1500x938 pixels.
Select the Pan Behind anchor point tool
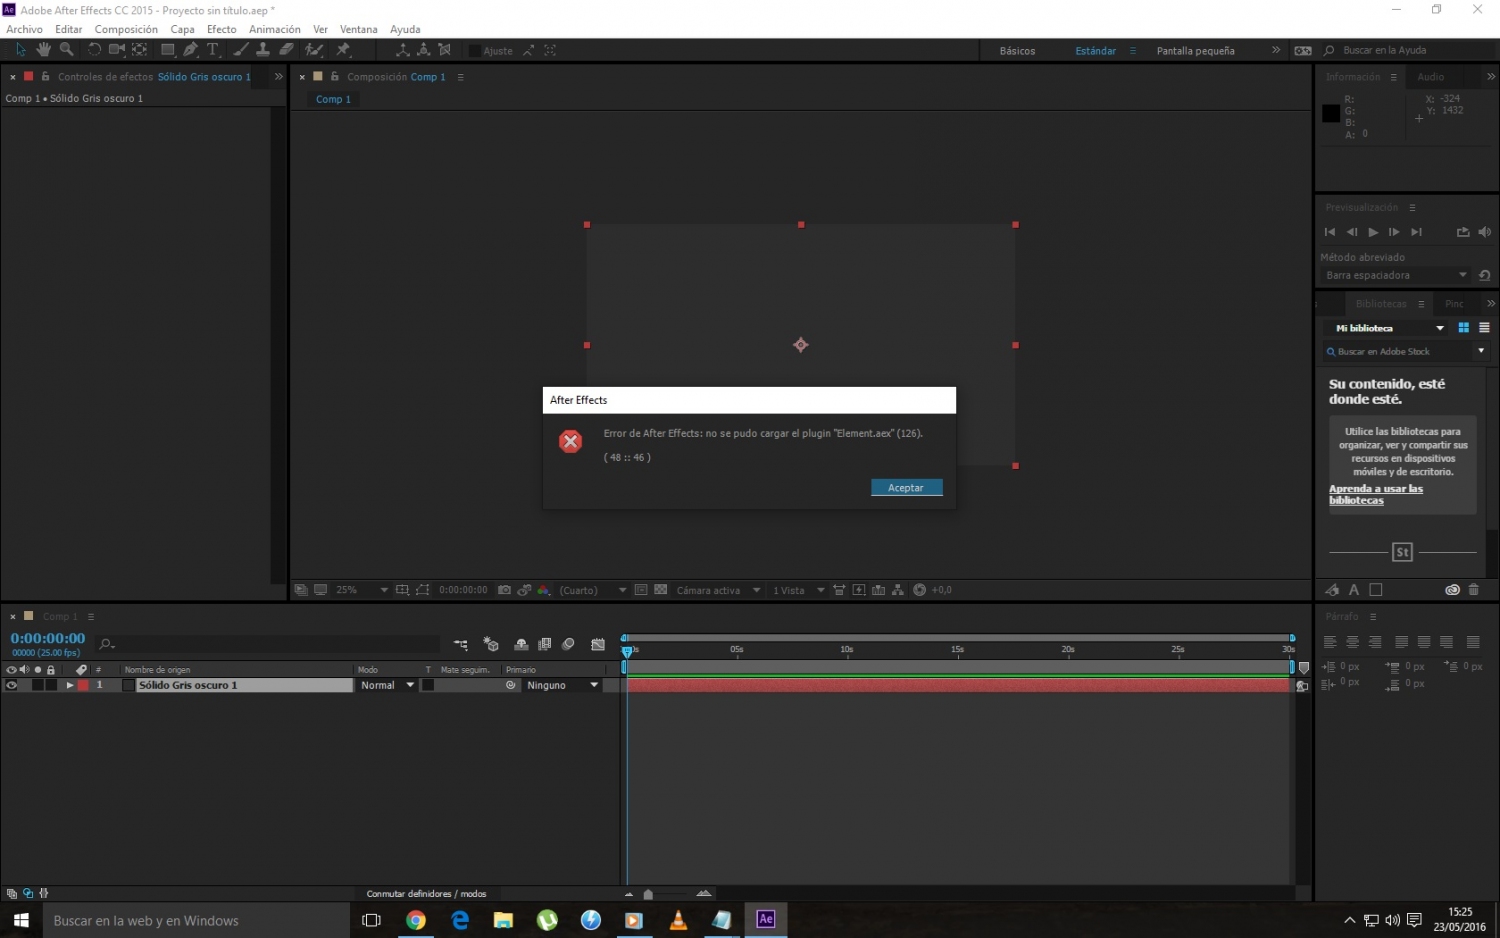tap(139, 49)
